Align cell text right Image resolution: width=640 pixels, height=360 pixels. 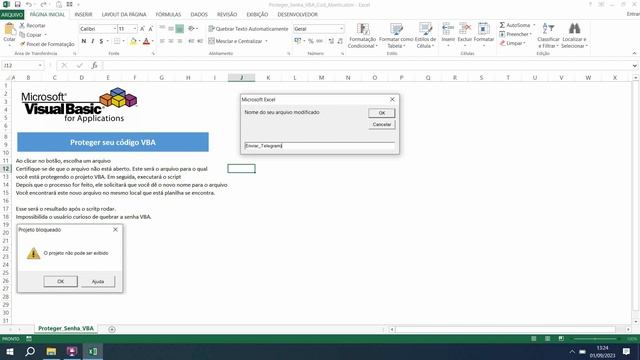179,41
